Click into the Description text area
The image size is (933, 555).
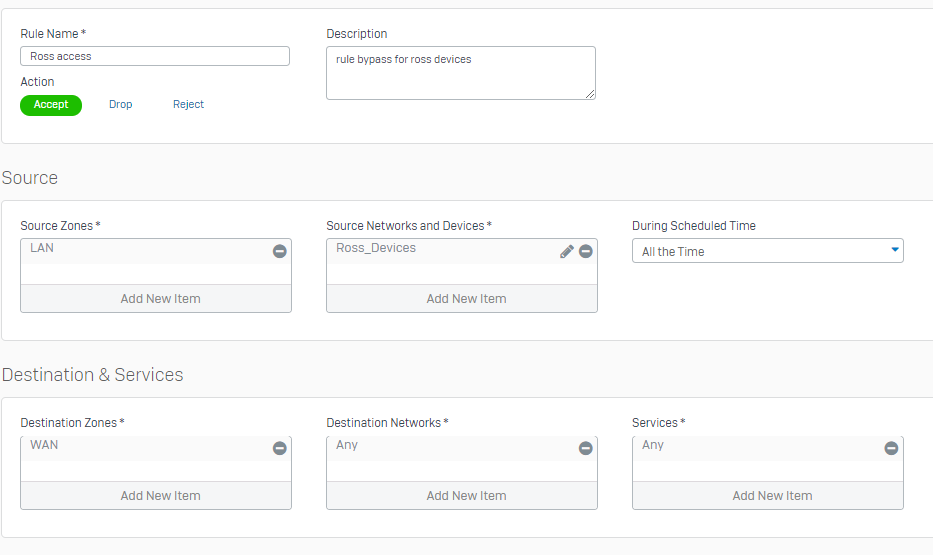coord(461,73)
